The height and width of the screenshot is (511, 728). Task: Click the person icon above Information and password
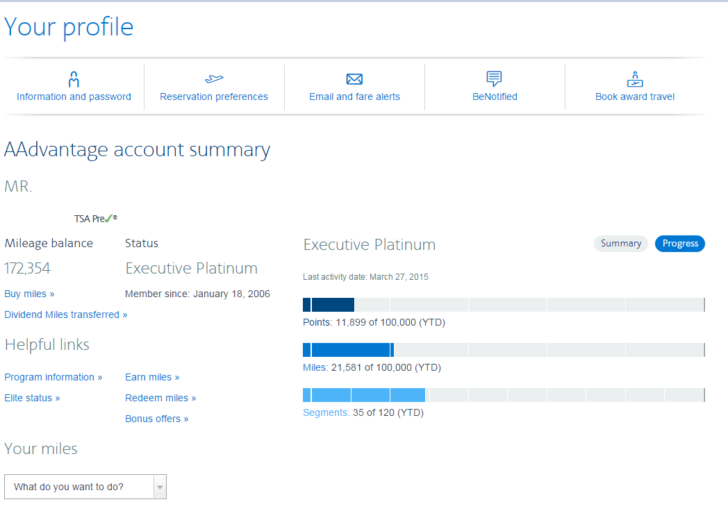pyautogui.click(x=74, y=79)
